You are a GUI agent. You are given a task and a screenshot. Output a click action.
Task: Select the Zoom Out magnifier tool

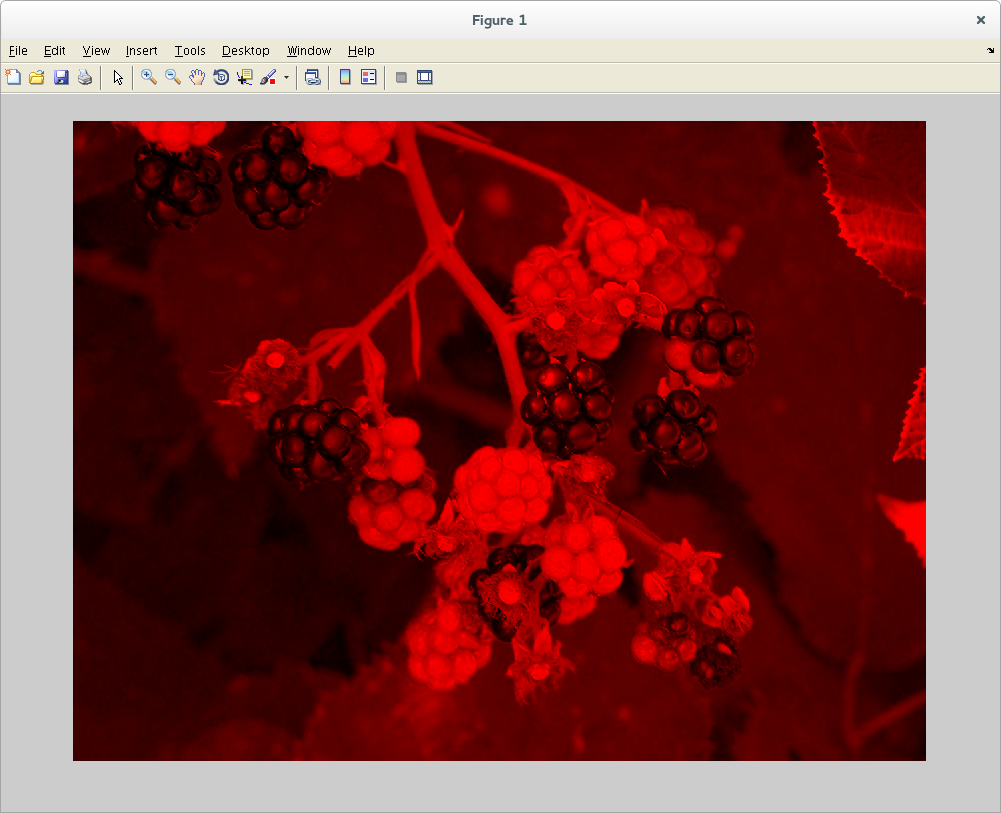(x=173, y=77)
